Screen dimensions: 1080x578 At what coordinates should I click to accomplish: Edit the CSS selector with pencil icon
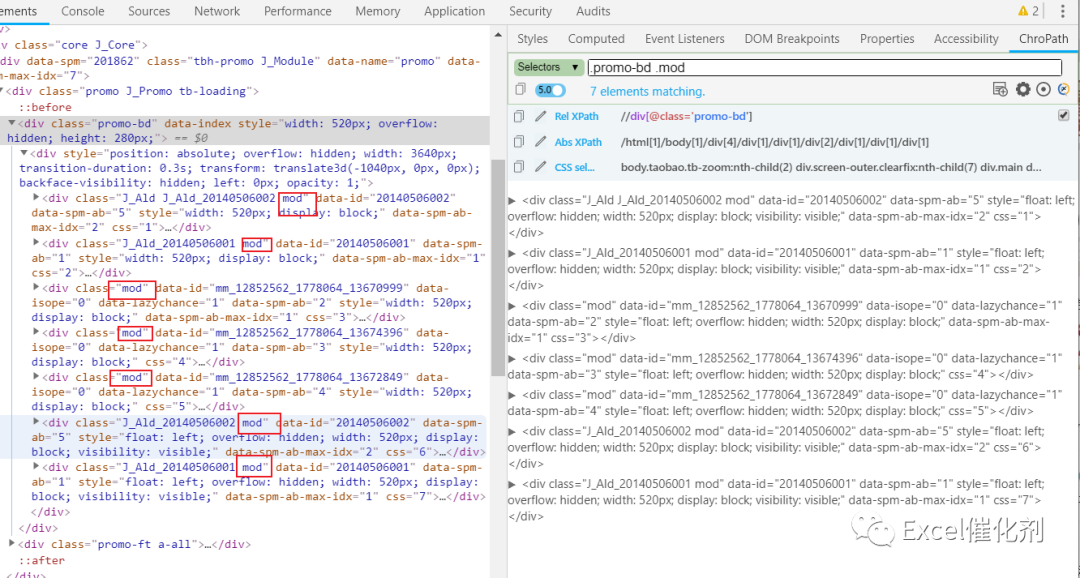tap(541, 167)
